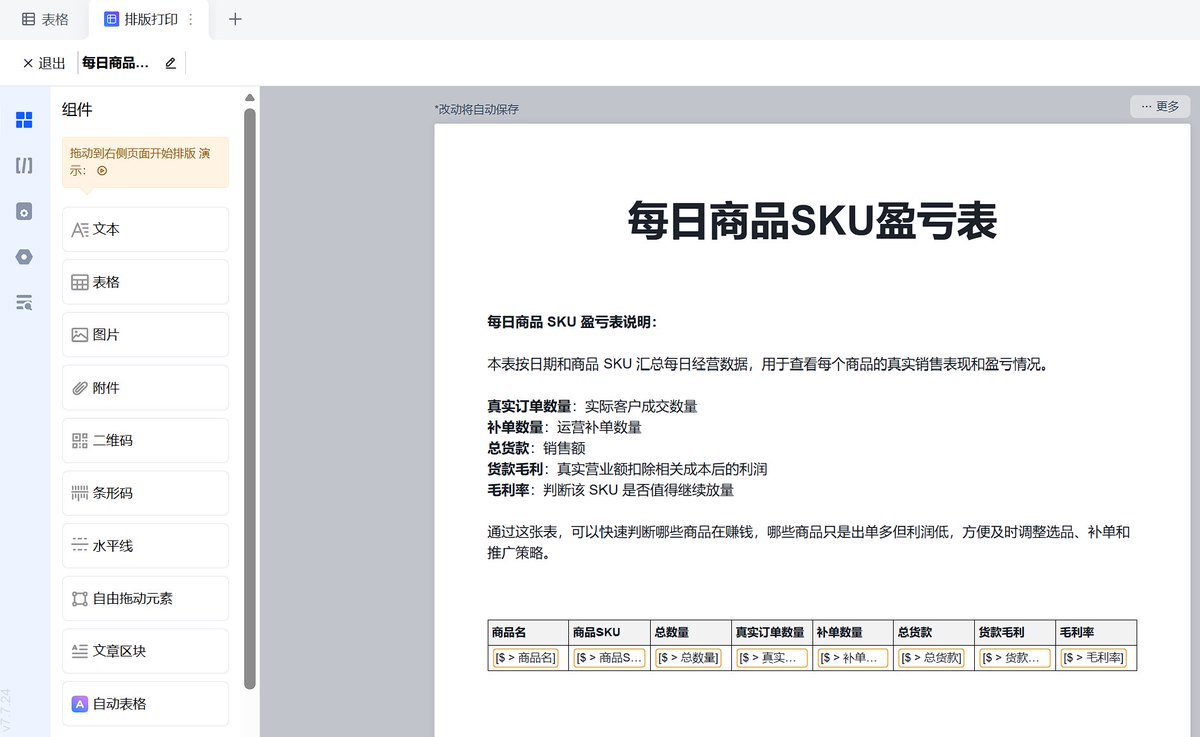Screen dimensions: 1200x737
Task: Pick the 条形码 barcode component
Action: [x=145, y=493]
